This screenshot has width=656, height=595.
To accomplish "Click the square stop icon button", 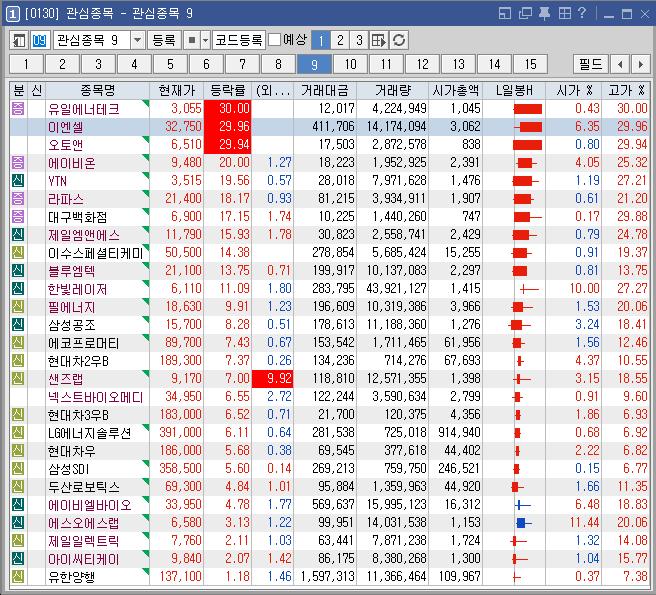I will 192,41.
